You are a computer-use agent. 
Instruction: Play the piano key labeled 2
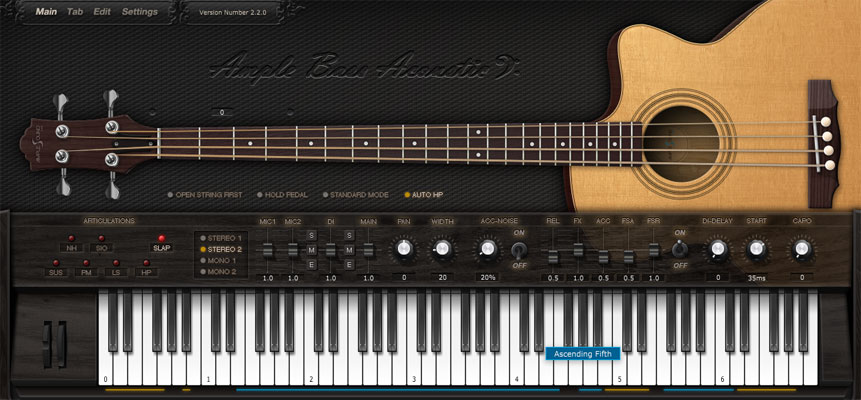click(x=311, y=368)
